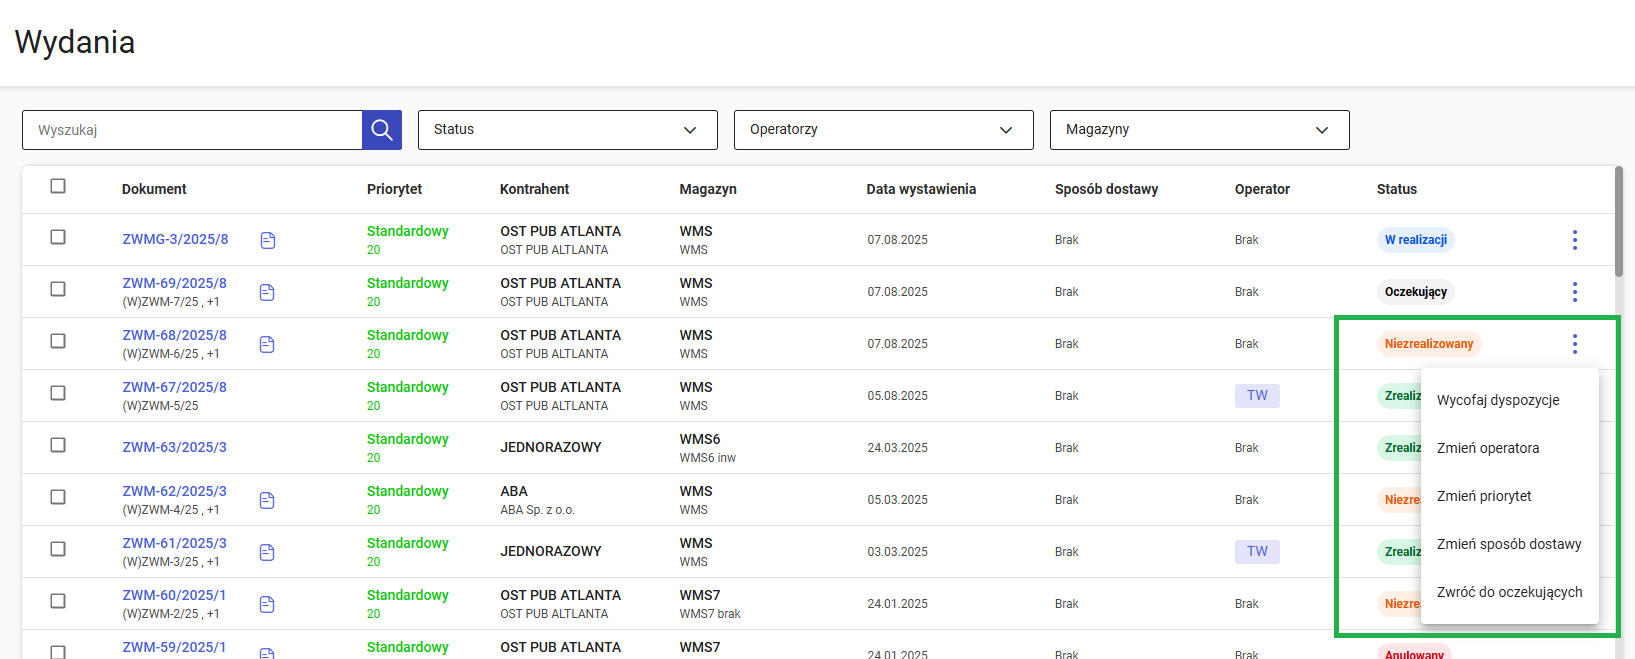Expand the Status filter dropdown

[x=567, y=130]
